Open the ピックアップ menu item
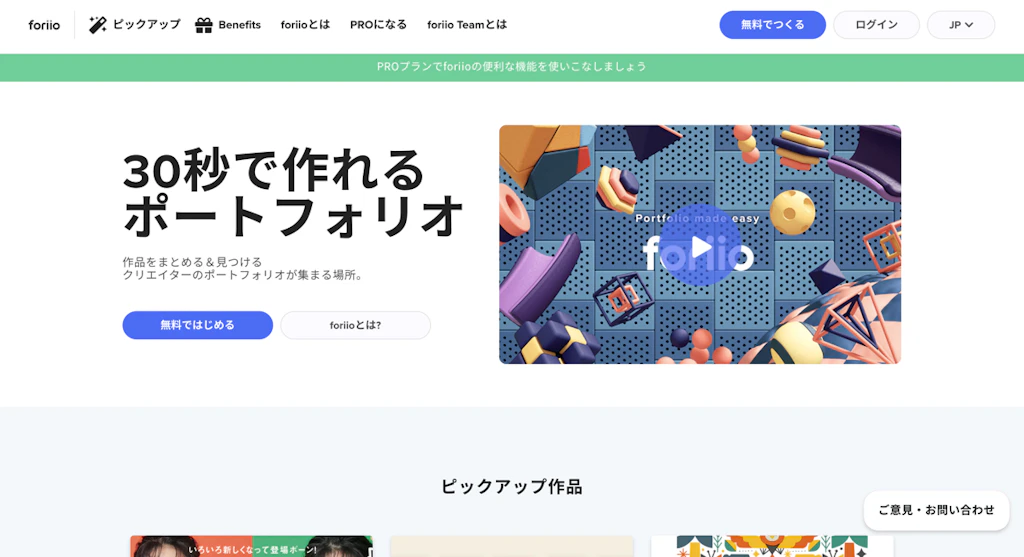The width and height of the screenshot is (1024, 557). 146,25
